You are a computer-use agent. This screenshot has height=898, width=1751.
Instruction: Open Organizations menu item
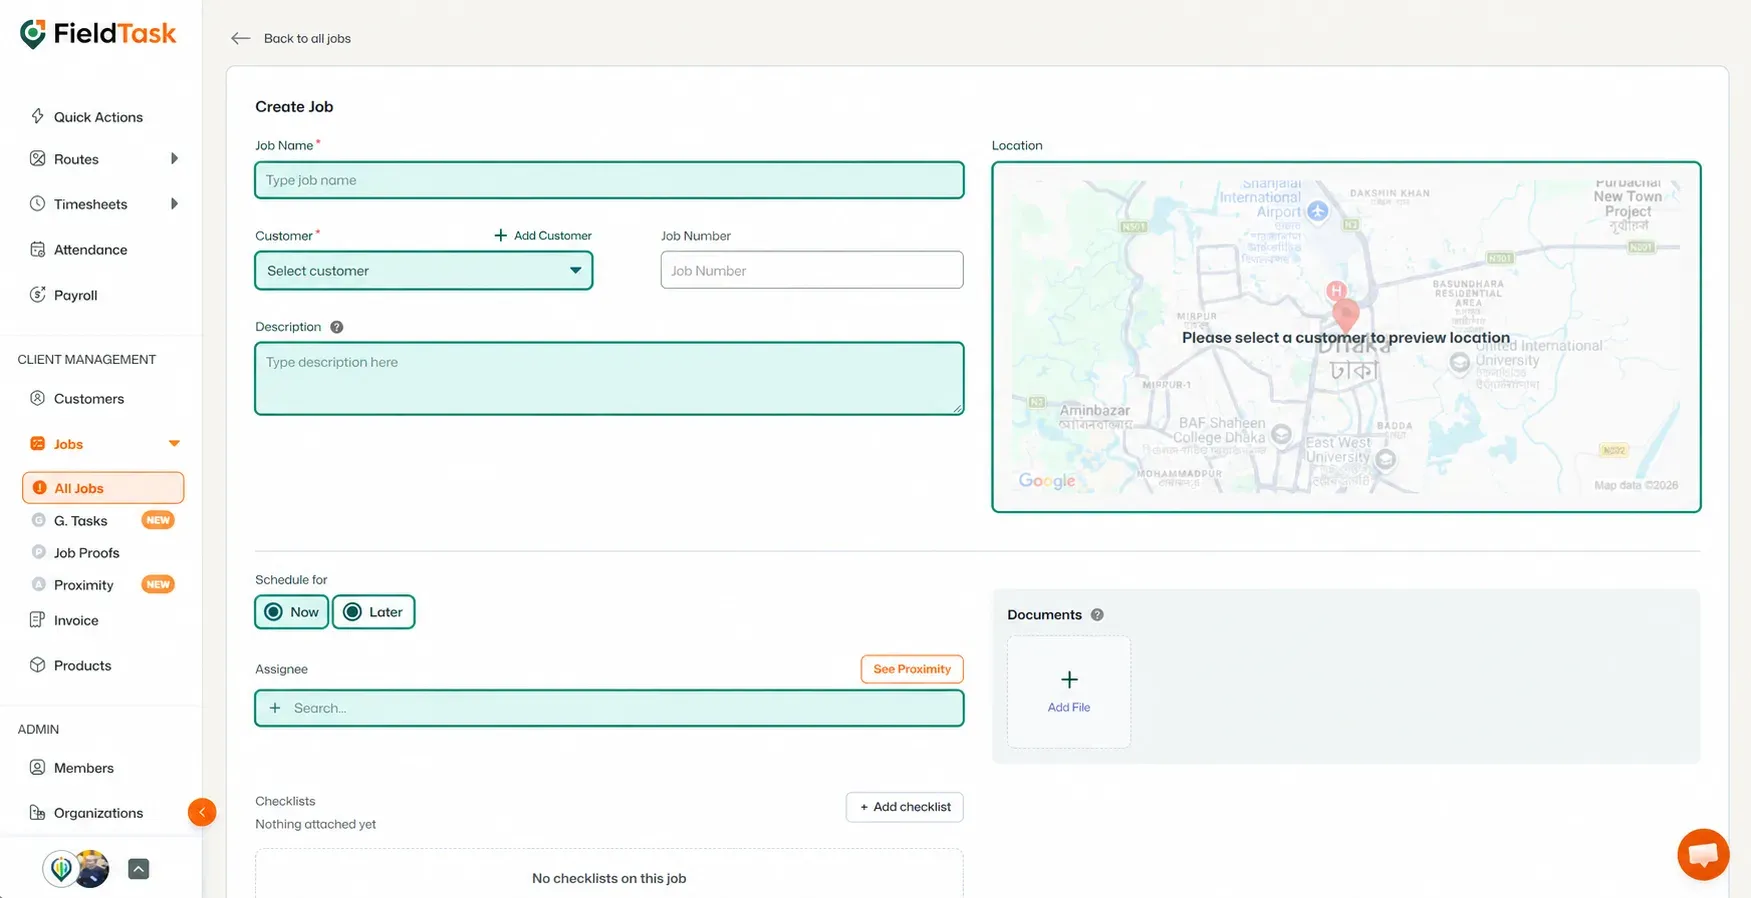pyautogui.click(x=99, y=813)
